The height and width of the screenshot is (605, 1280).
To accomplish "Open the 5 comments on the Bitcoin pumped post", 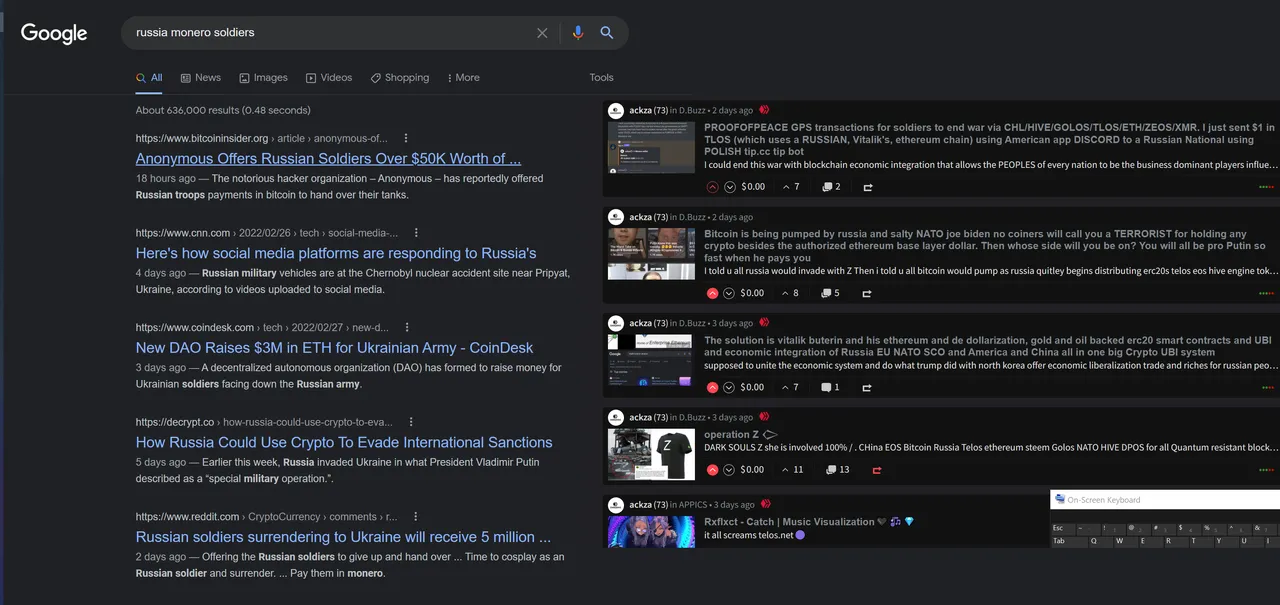I will (x=831, y=293).
